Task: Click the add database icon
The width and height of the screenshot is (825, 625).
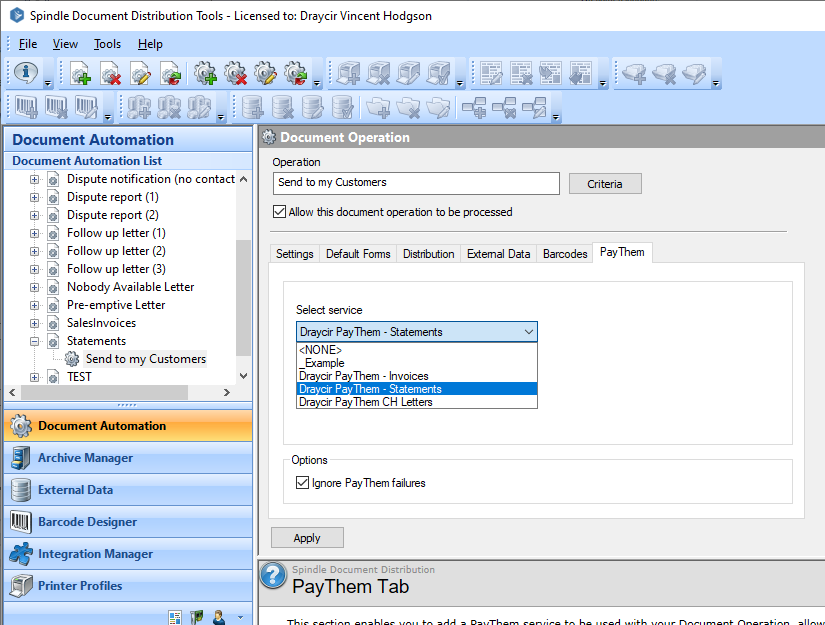Action: tap(253, 107)
